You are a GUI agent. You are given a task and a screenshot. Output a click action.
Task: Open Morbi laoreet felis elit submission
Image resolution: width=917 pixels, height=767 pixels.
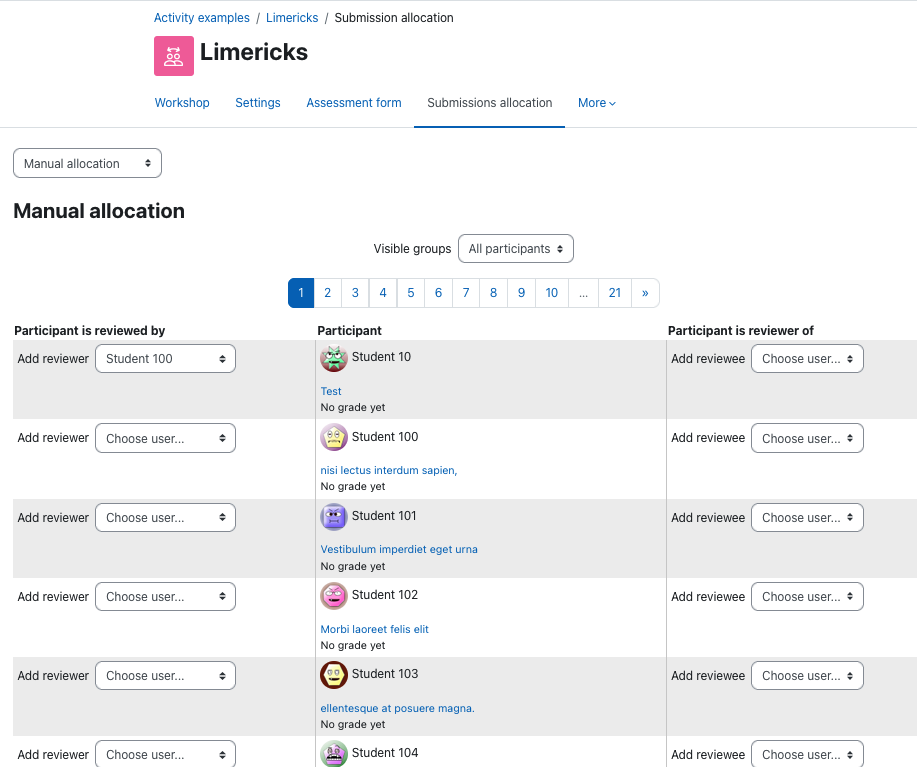tap(374, 629)
